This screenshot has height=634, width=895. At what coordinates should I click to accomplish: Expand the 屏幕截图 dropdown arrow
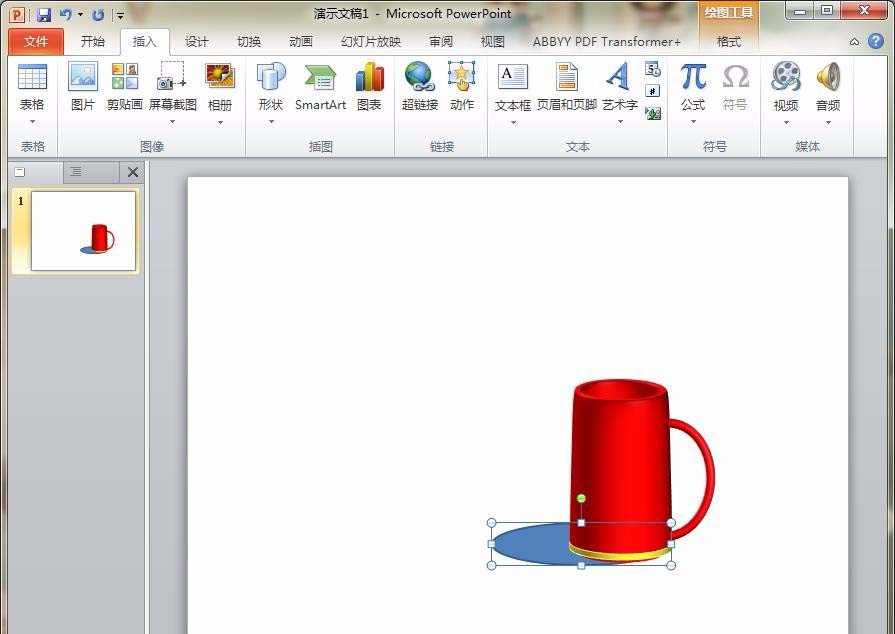pyautogui.click(x=172, y=122)
